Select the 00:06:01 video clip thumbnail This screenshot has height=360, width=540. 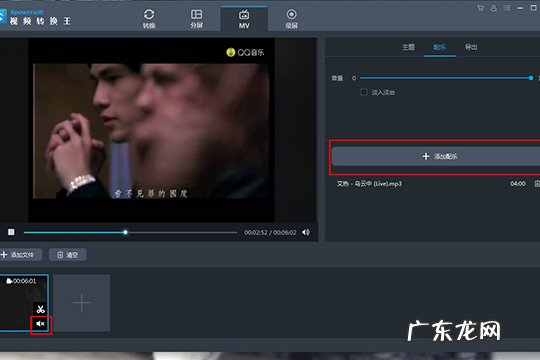click(23, 303)
